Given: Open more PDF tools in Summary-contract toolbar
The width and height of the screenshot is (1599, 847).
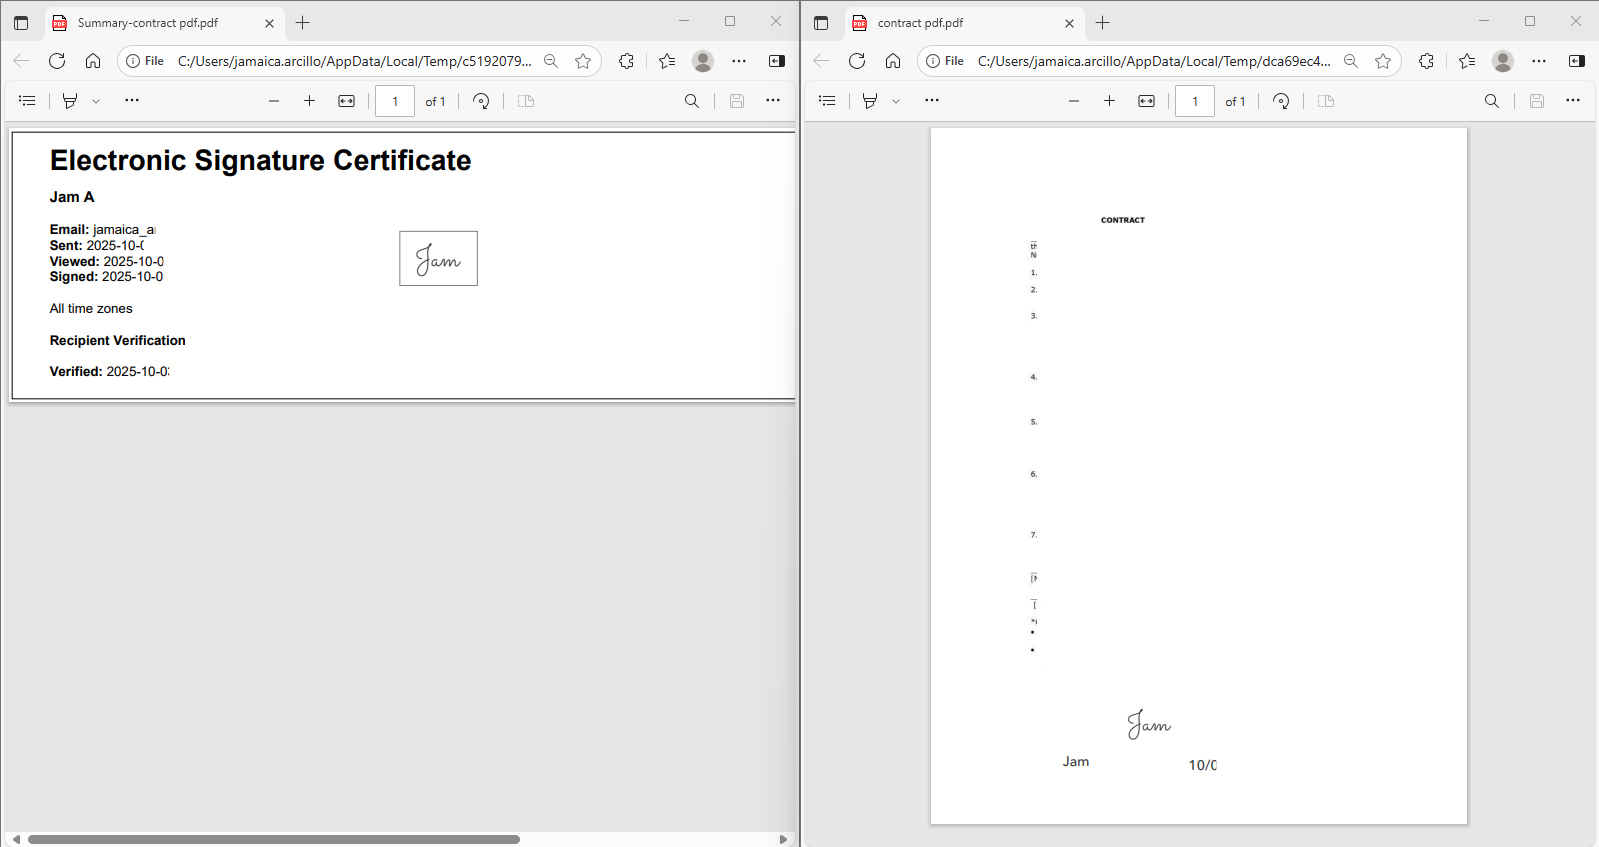Looking at the screenshot, I should click(x=132, y=101).
